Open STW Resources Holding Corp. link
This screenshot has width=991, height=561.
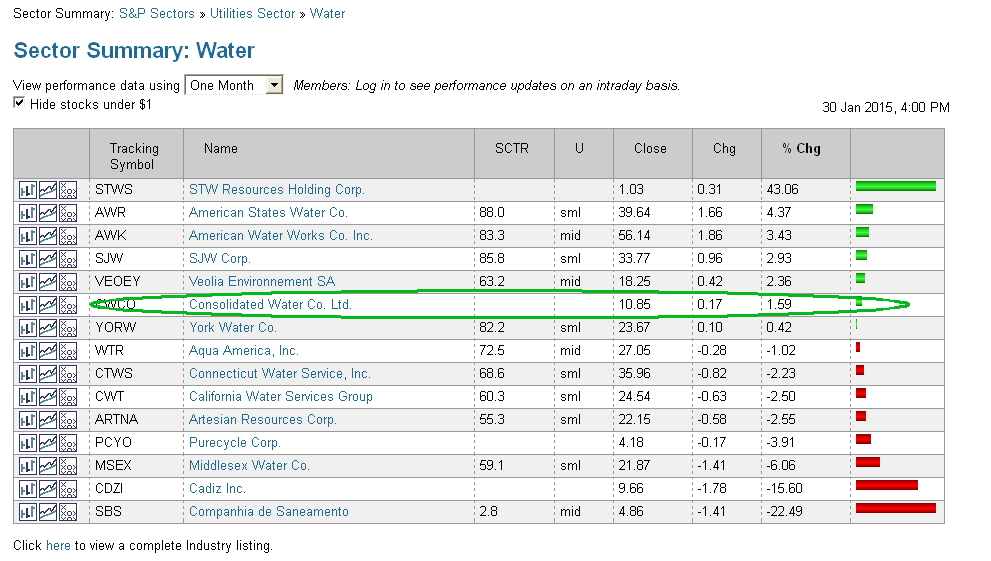click(x=277, y=190)
